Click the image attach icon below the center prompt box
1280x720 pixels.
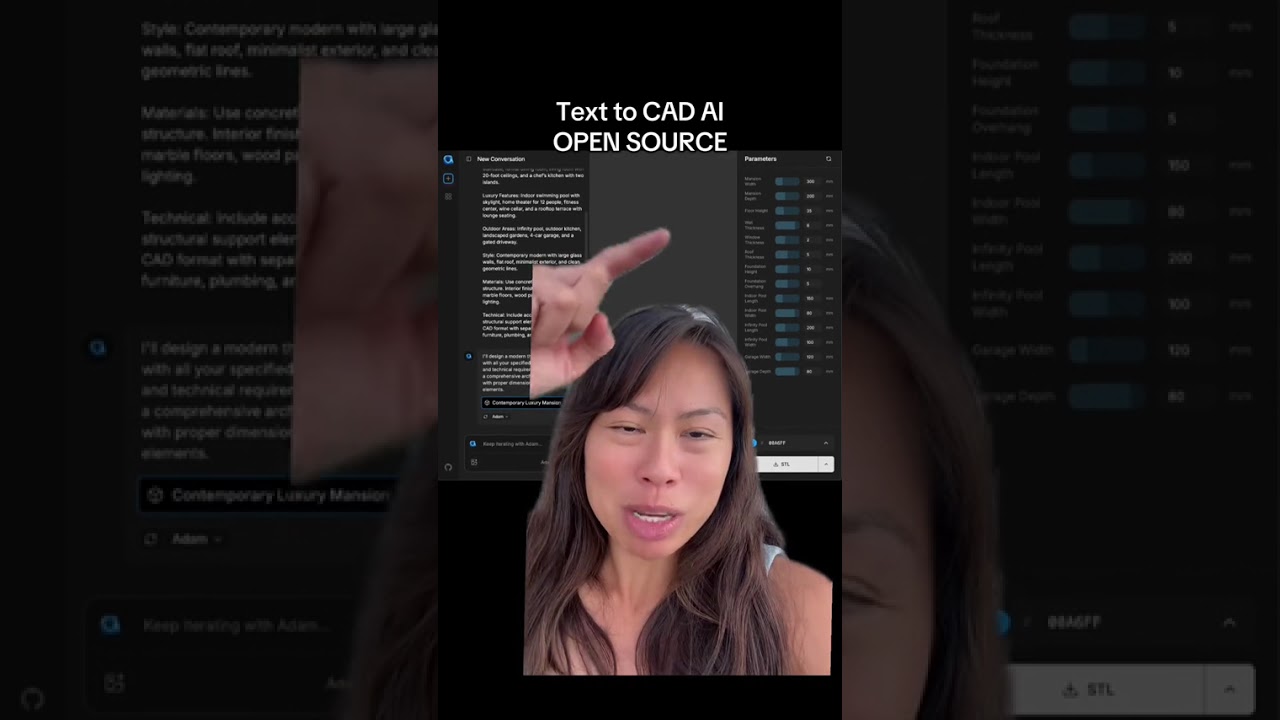point(474,462)
